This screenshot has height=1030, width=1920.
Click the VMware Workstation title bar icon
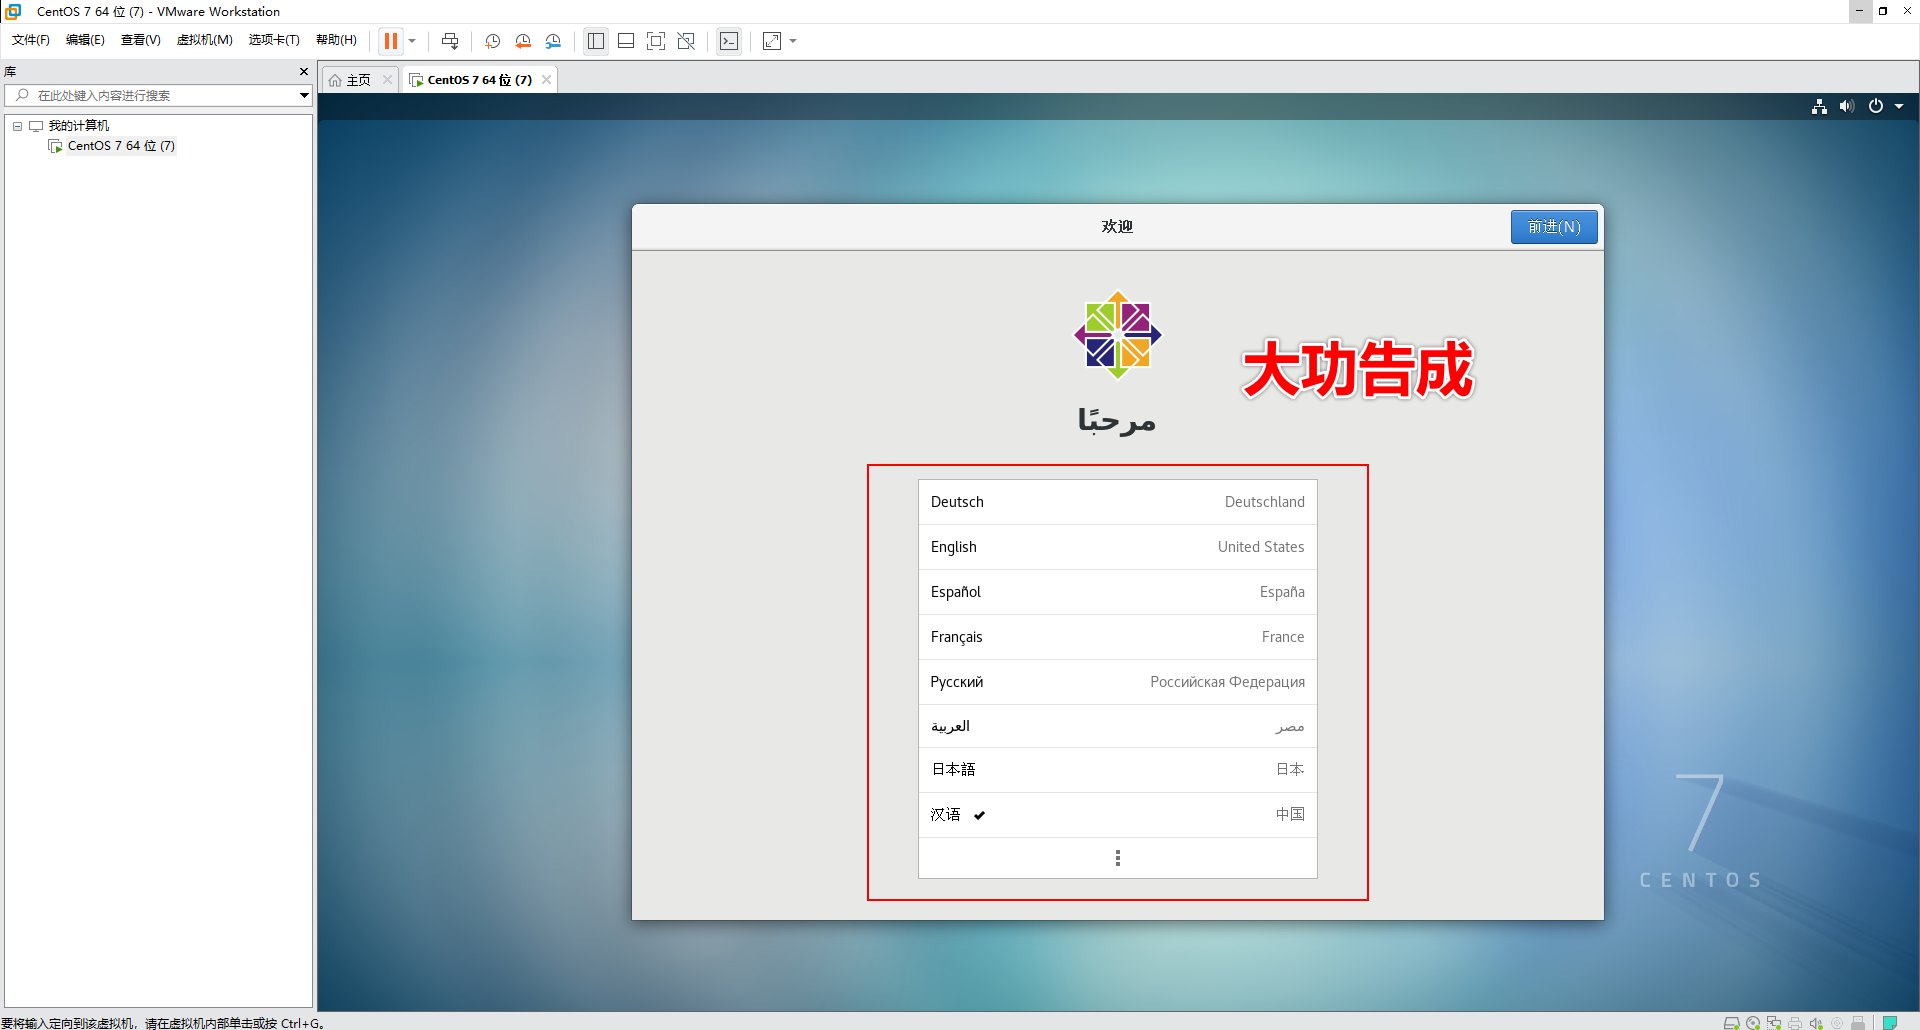click(14, 12)
